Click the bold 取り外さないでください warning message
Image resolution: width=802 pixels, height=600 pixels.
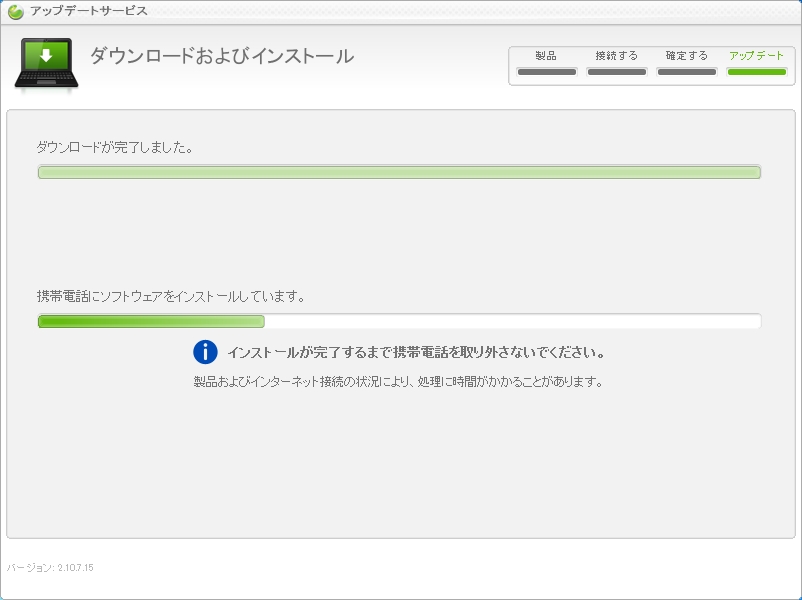pos(415,353)
